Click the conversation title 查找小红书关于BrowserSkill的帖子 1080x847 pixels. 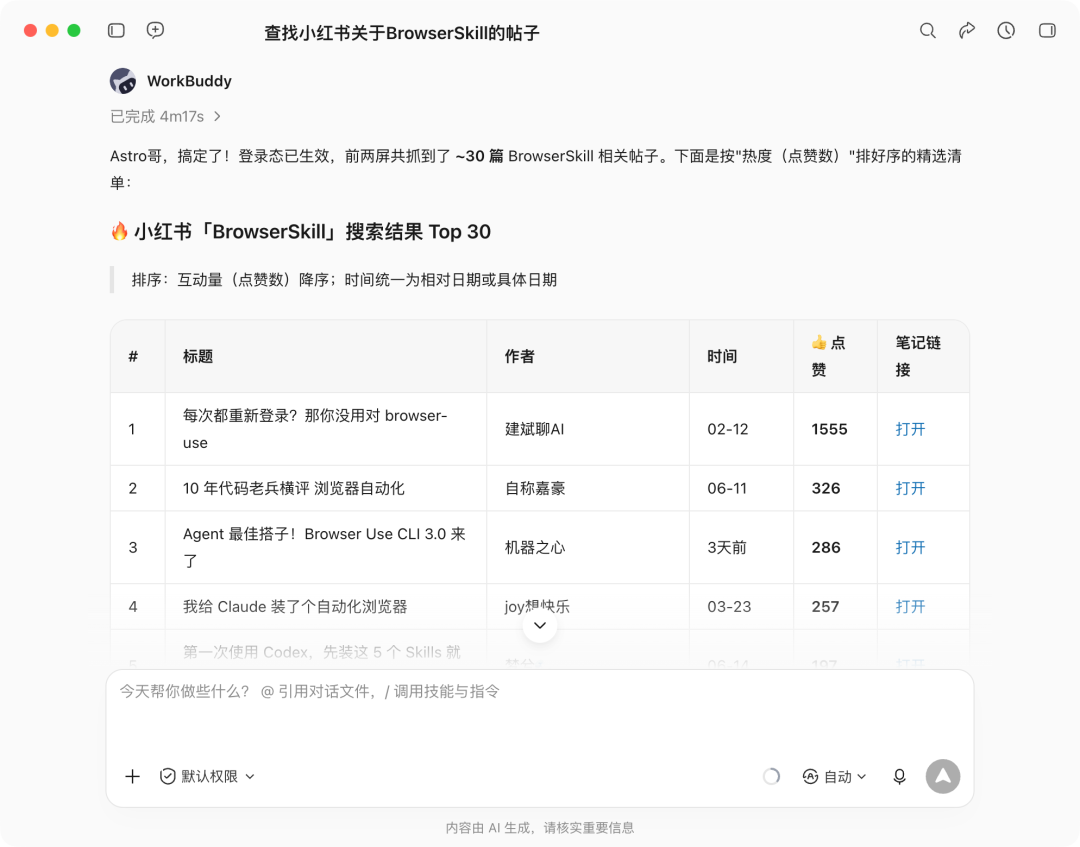[x=402, y=33]
